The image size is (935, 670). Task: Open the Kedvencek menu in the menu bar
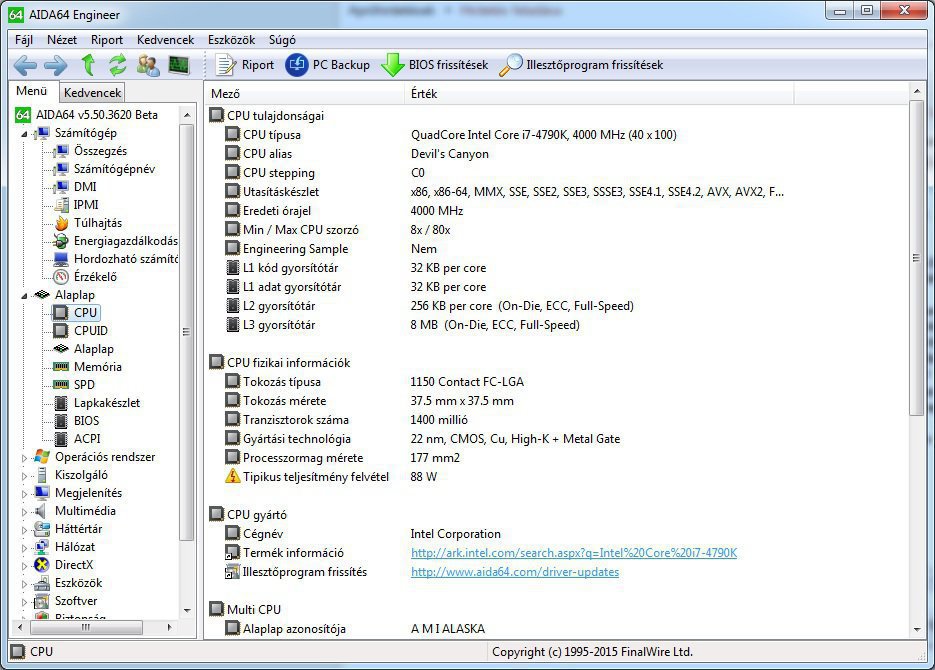[165, 40]
